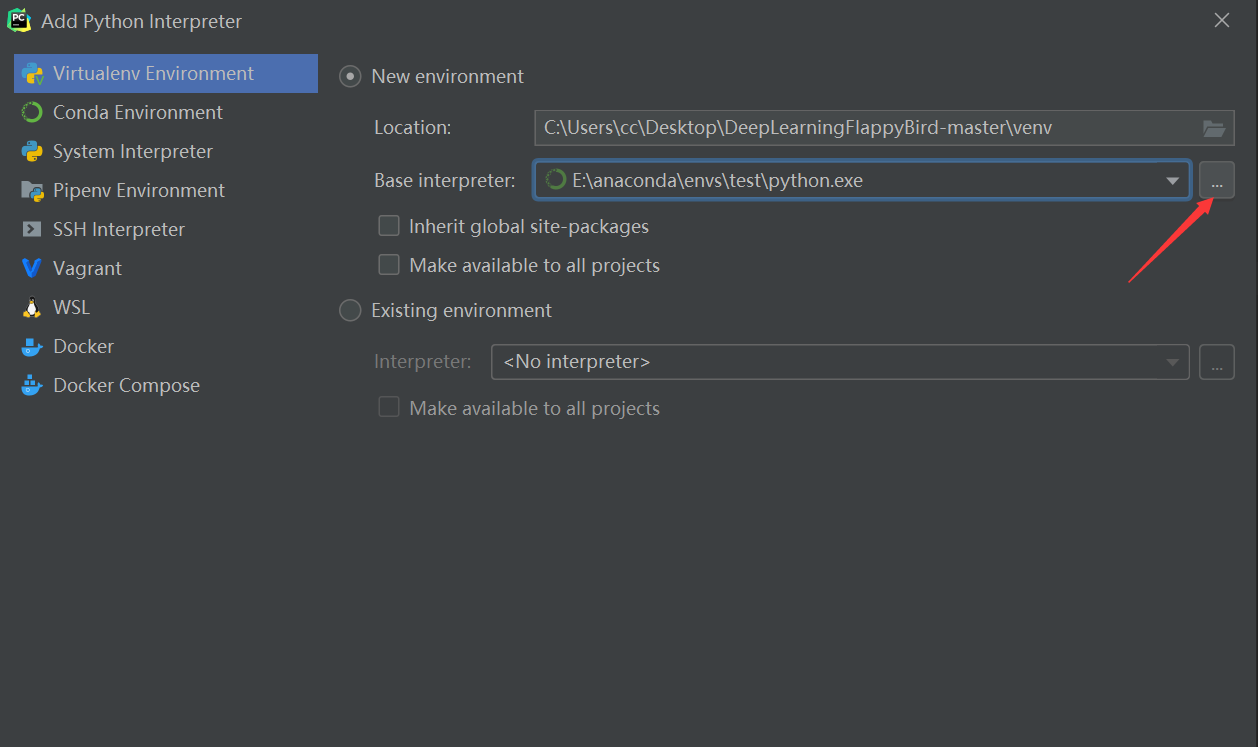Click inside the Location path field
Screen dimensions: 1258x747
[x=860, y=128]
